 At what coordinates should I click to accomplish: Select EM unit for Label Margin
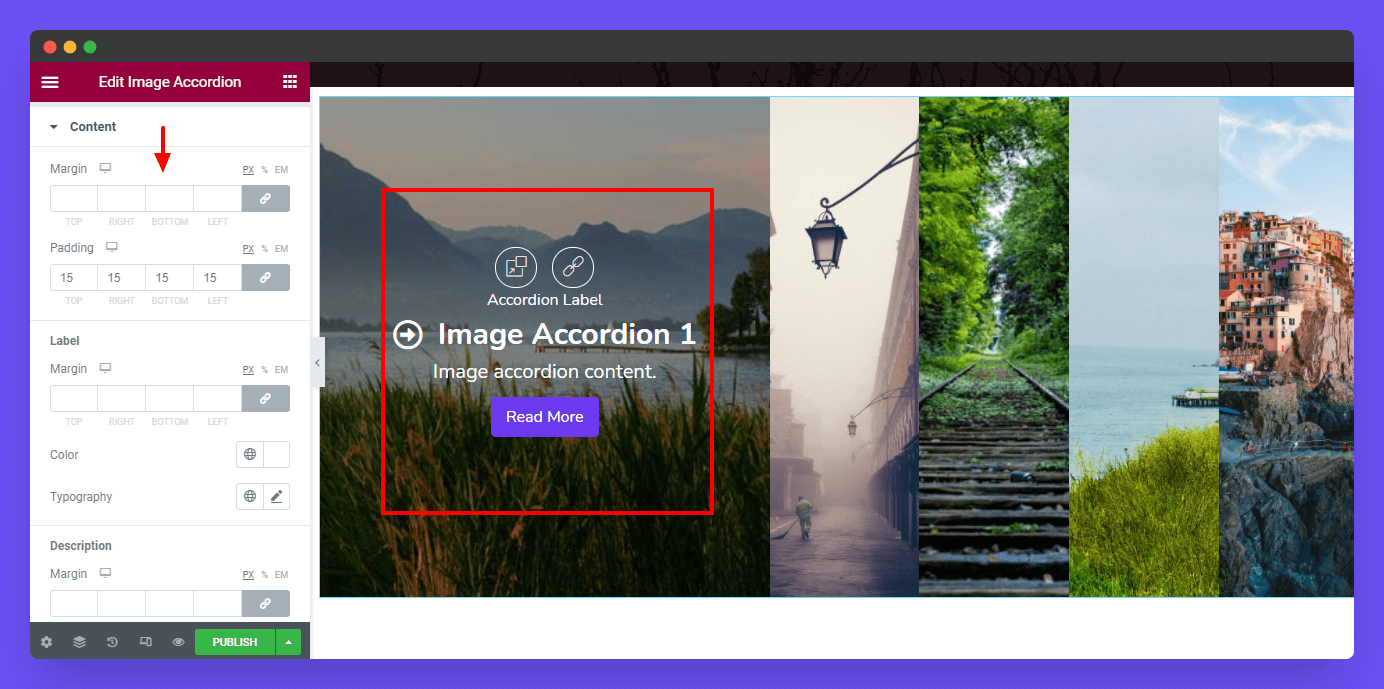click(282, 370)
